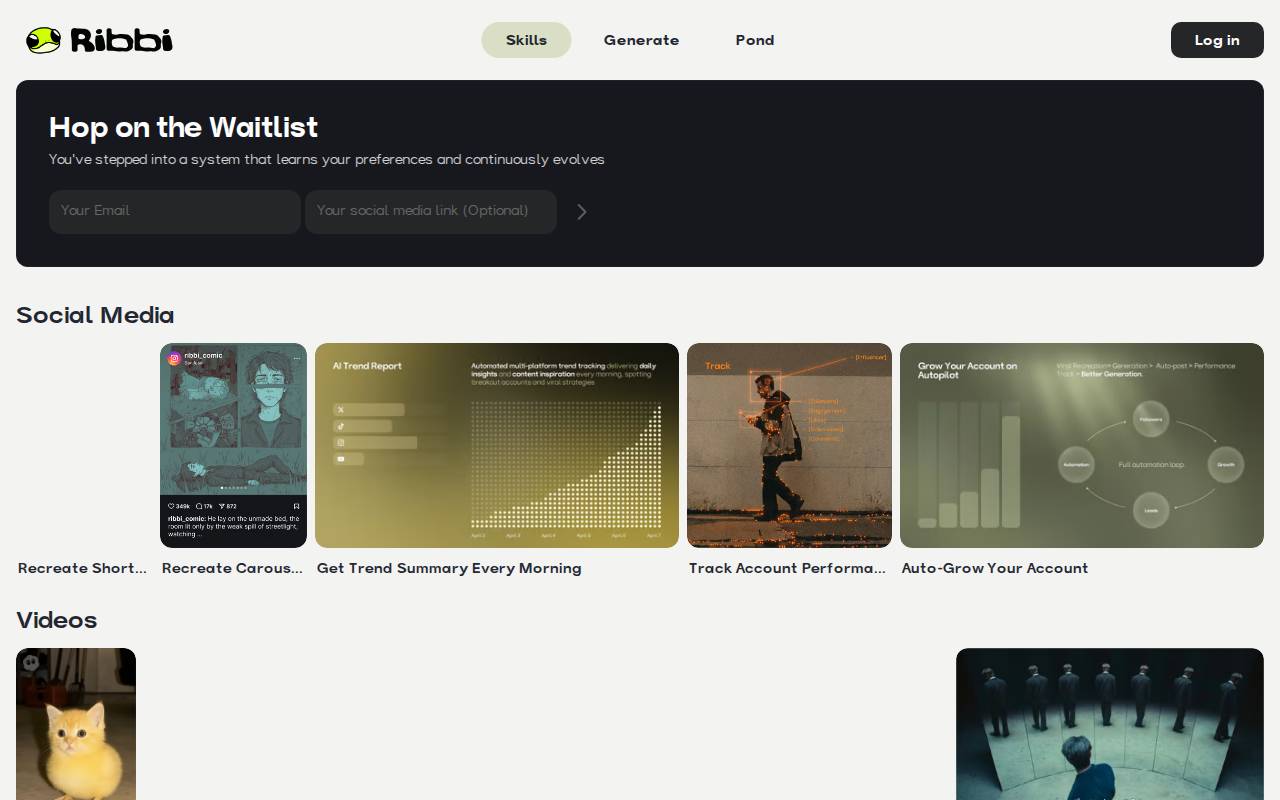The height and width of the screenshot is (800, 1280).
Task: Click the heart icon on the ribbi_comic post
Action: pos(171,506)
